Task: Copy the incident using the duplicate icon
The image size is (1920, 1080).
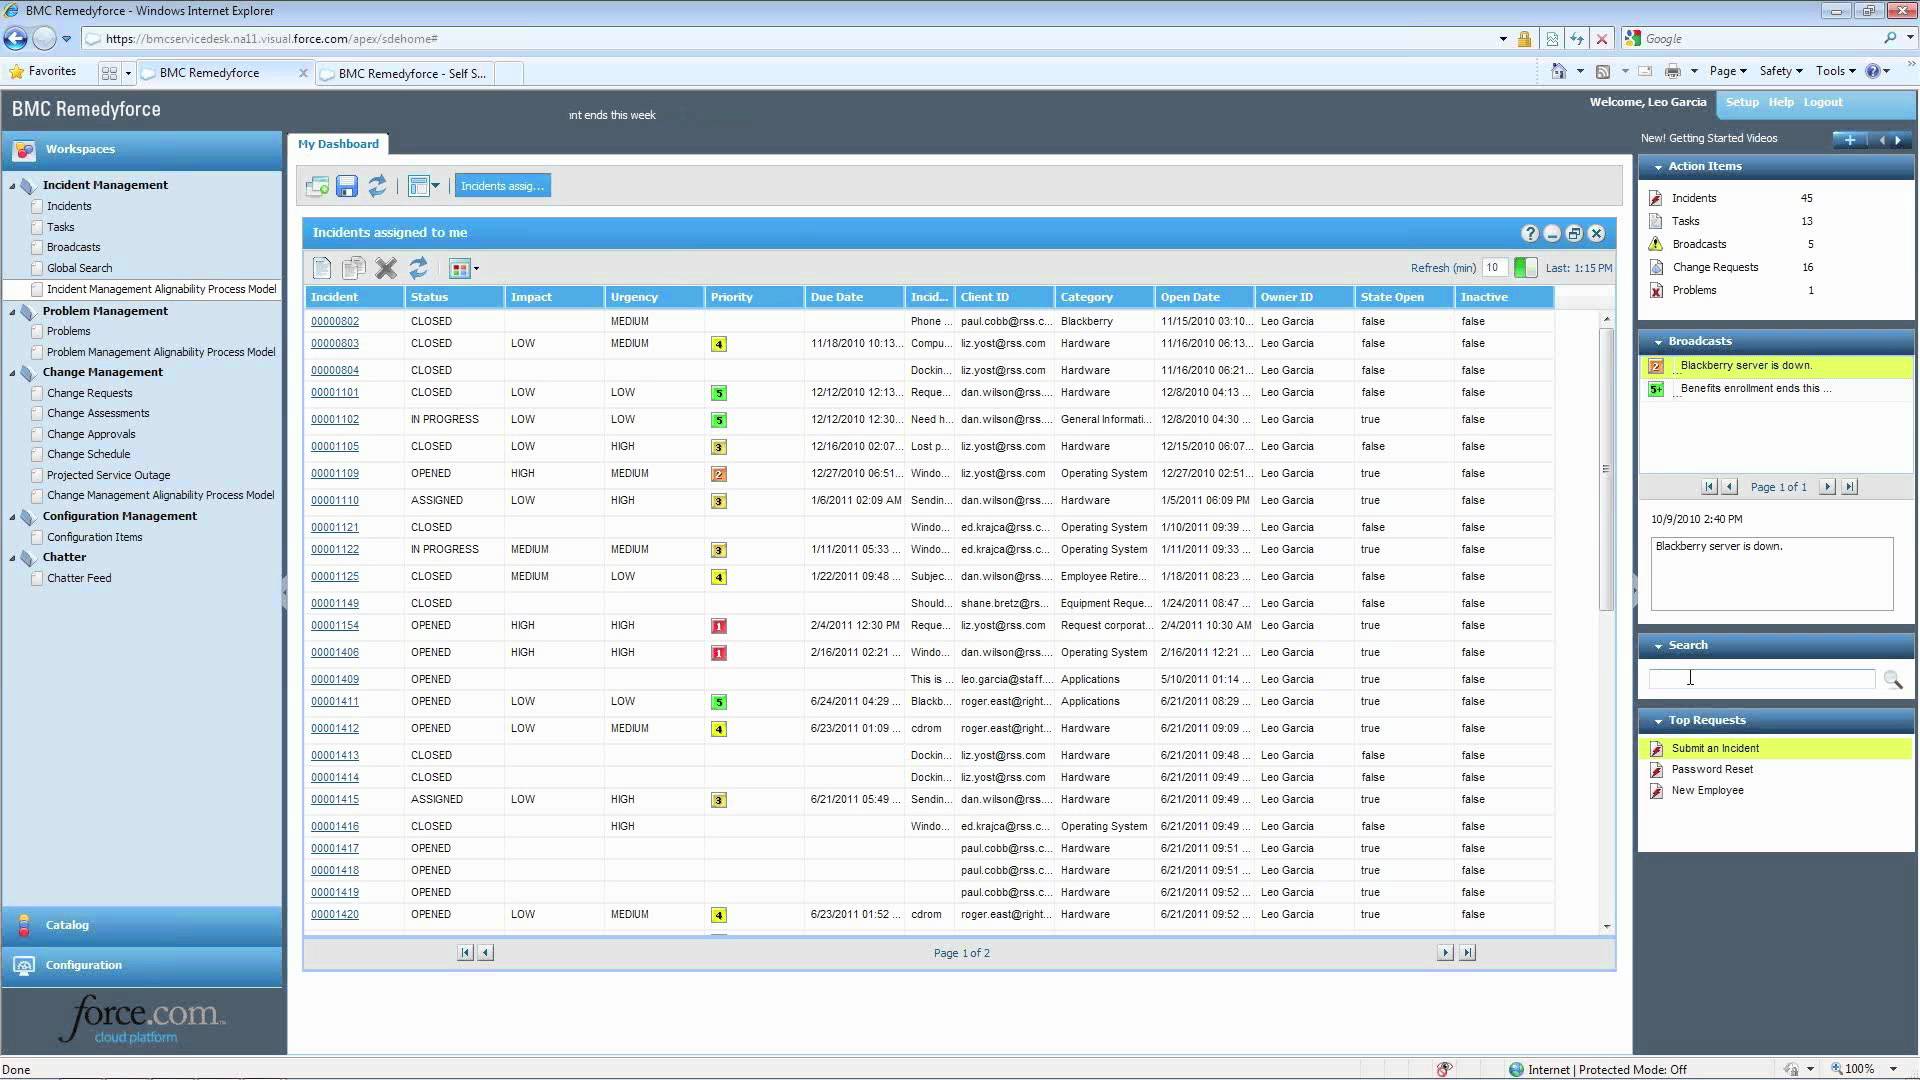Action: tap(353, 268)
